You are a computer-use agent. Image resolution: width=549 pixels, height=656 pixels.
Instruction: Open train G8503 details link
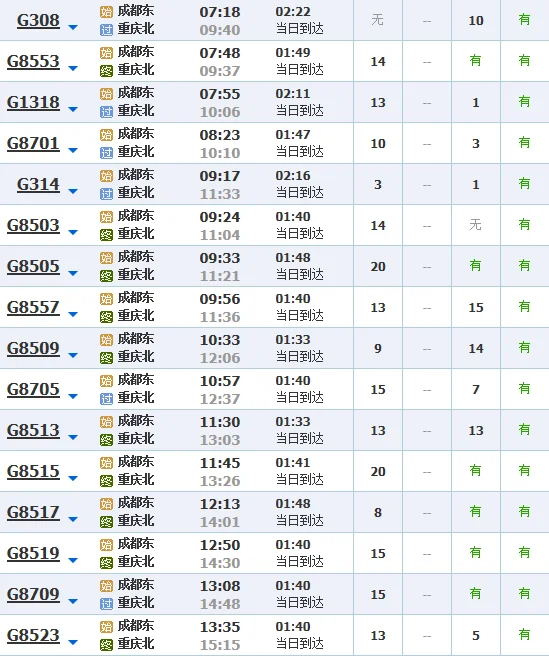point(33,225)
